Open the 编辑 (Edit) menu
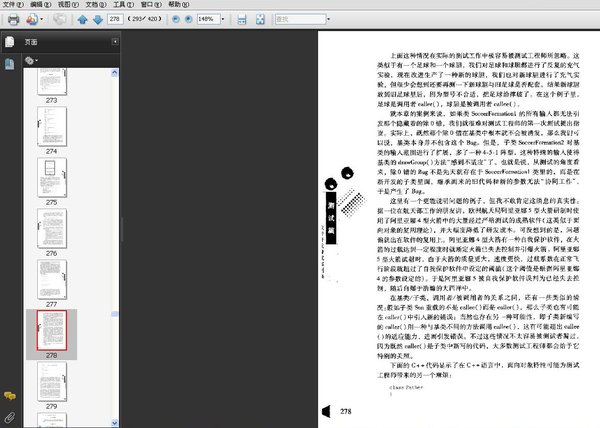 pyautogui.click(x=41, y=4)
